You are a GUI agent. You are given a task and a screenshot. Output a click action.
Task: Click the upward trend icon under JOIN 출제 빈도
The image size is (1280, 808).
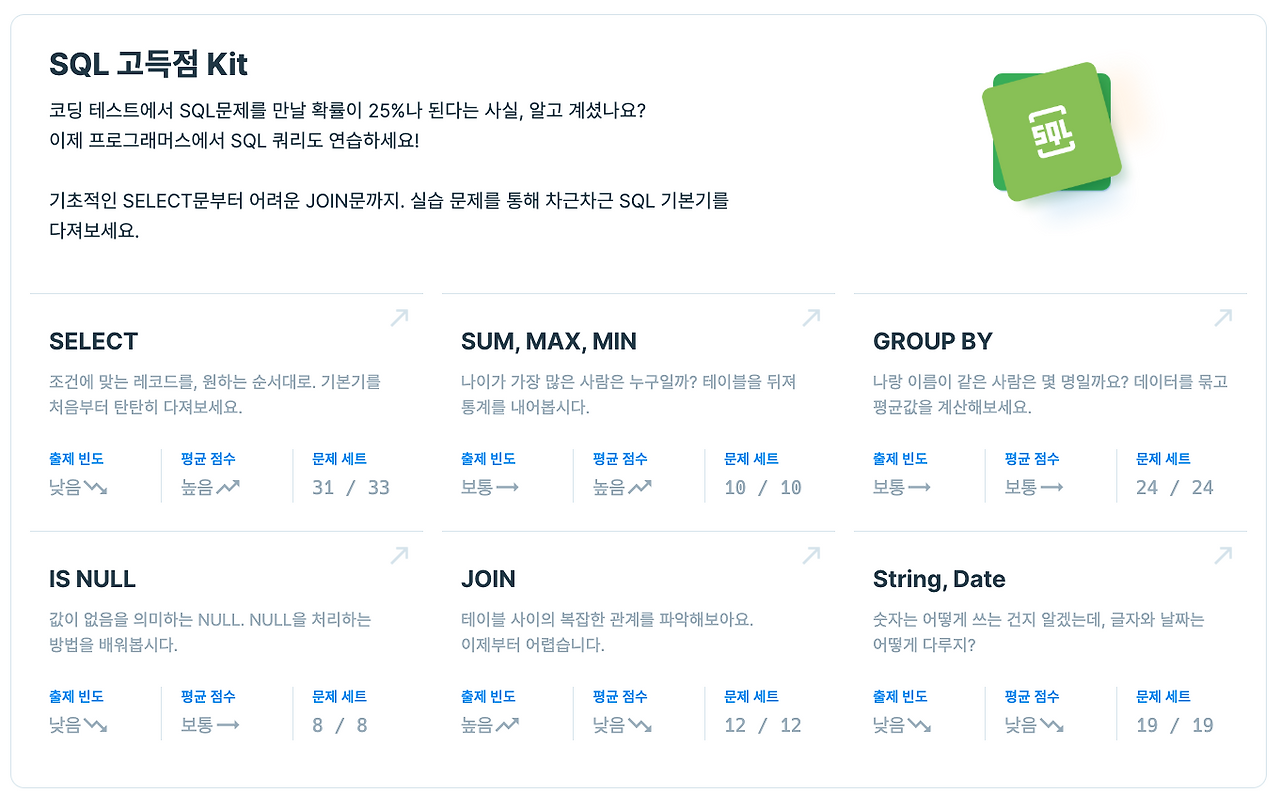point(507,725)
